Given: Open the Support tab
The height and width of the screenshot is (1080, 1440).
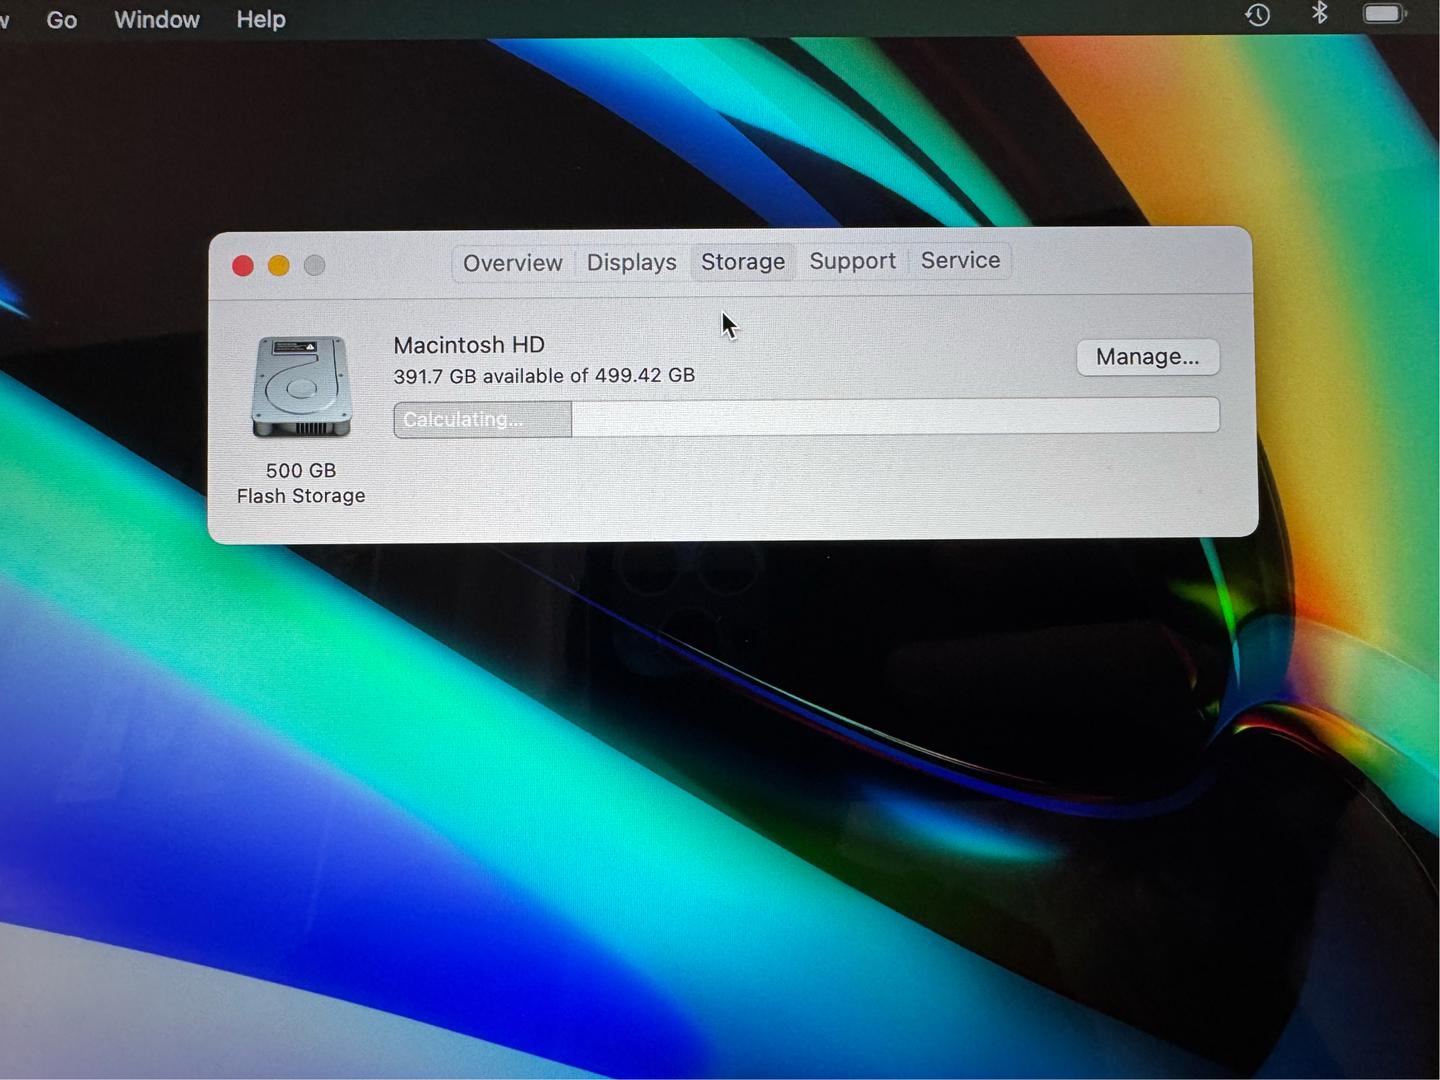Looking at the screenshot, I should coord(852,261).
